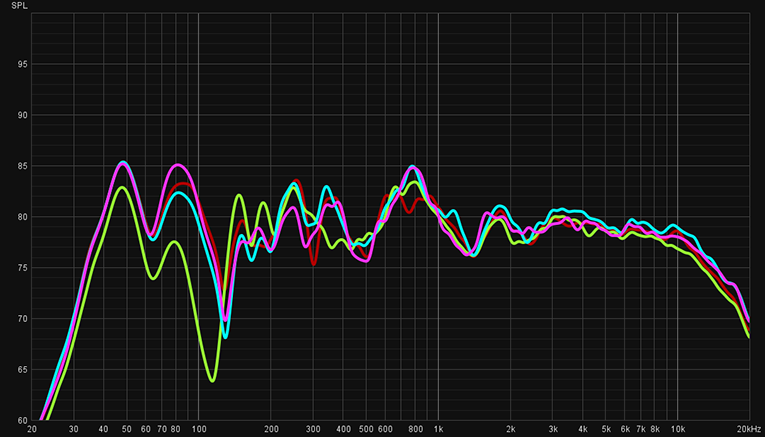The height and width of the screenshot is (437, 765).
Task: Select the 6k label on the frequency axis
Action: (625, 429)
